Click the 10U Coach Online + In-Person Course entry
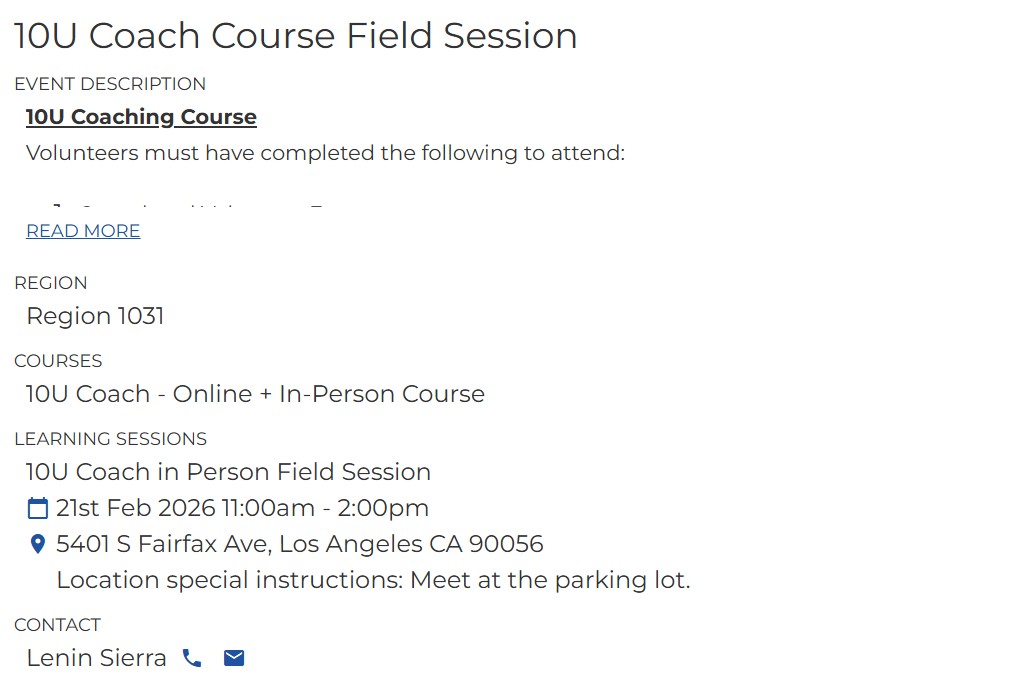Screen dimensions: 1024x696 tap(255, 394)
